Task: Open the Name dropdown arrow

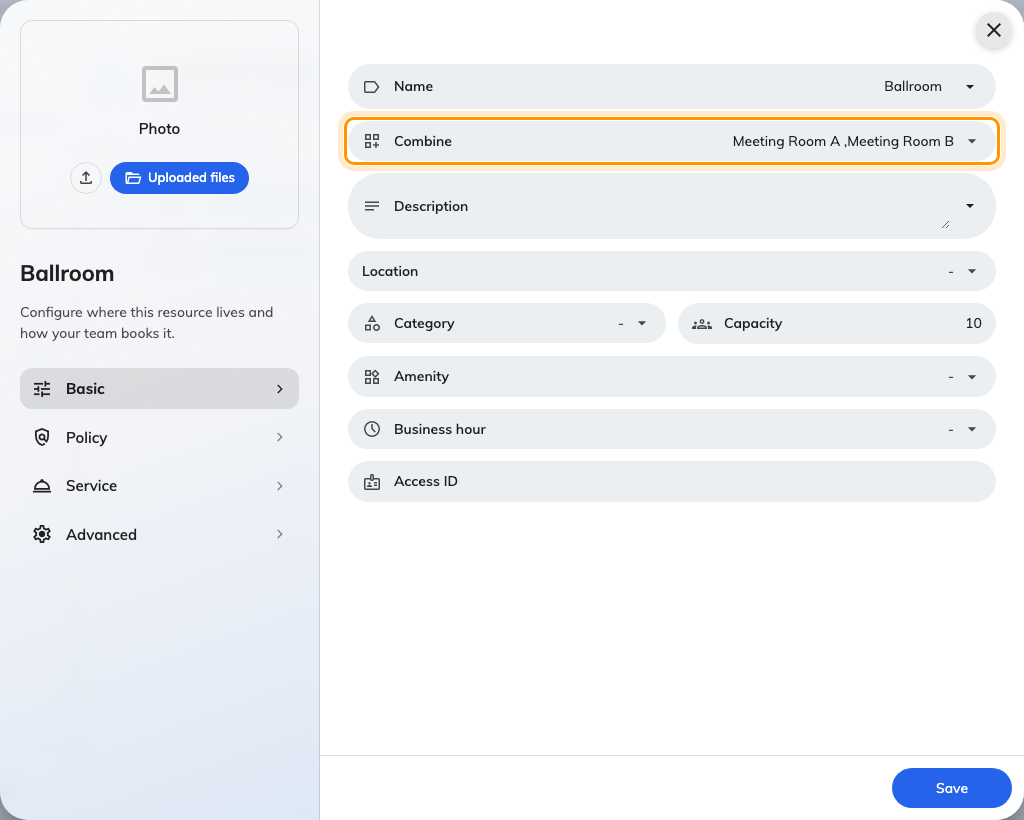Action: pos(970,87)
